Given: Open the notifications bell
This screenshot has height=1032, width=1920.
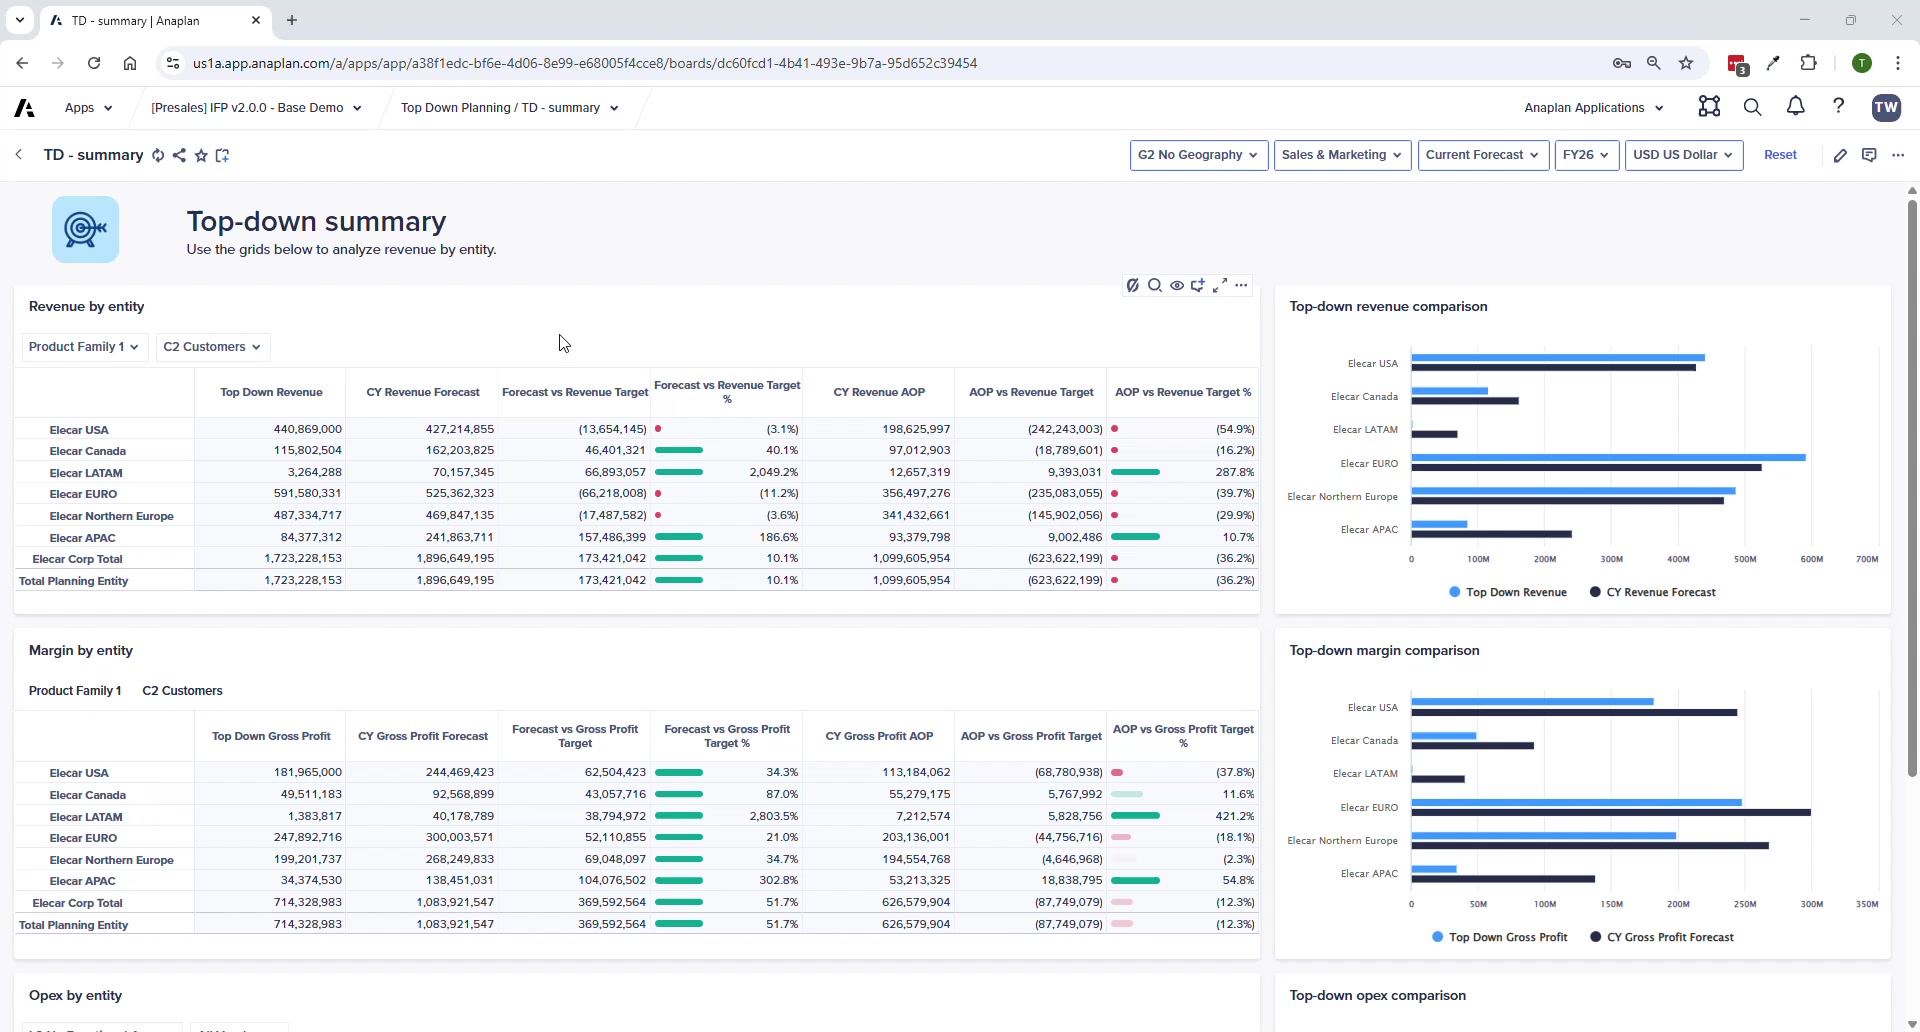Looking at the screenshot, I should (1795, 107).
